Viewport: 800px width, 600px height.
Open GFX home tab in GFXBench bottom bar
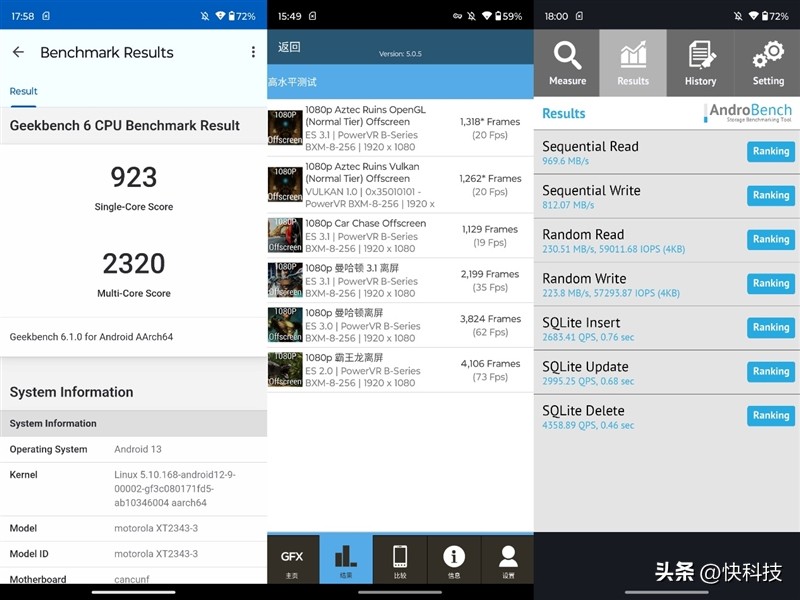[293, 559]
